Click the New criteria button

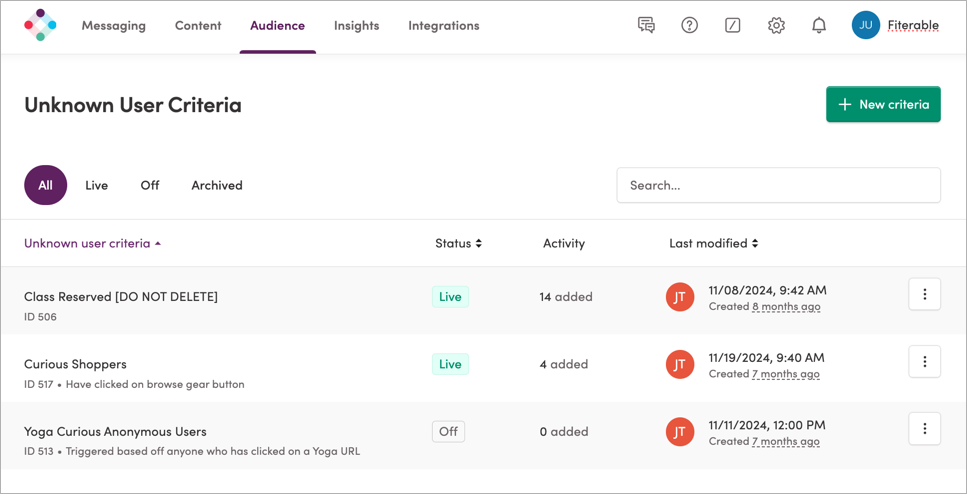coord(883,104)
